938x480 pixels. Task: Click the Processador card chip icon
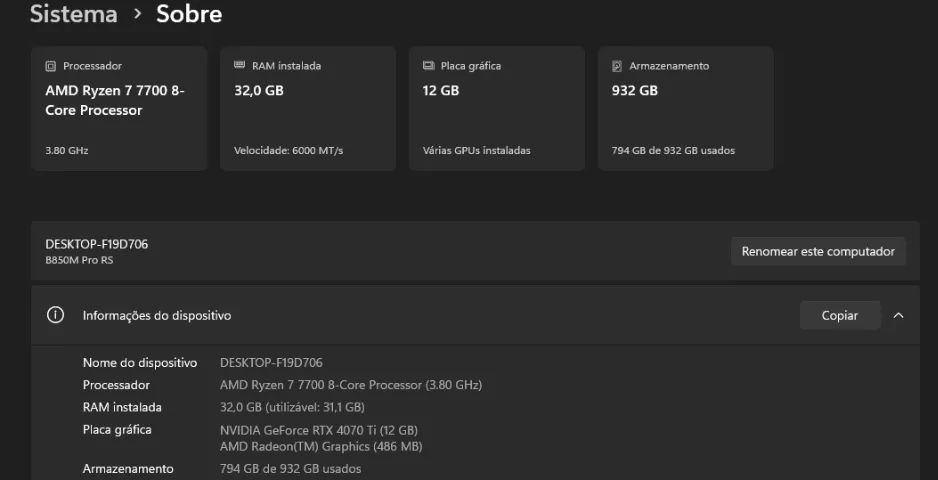tap(51, 66)
